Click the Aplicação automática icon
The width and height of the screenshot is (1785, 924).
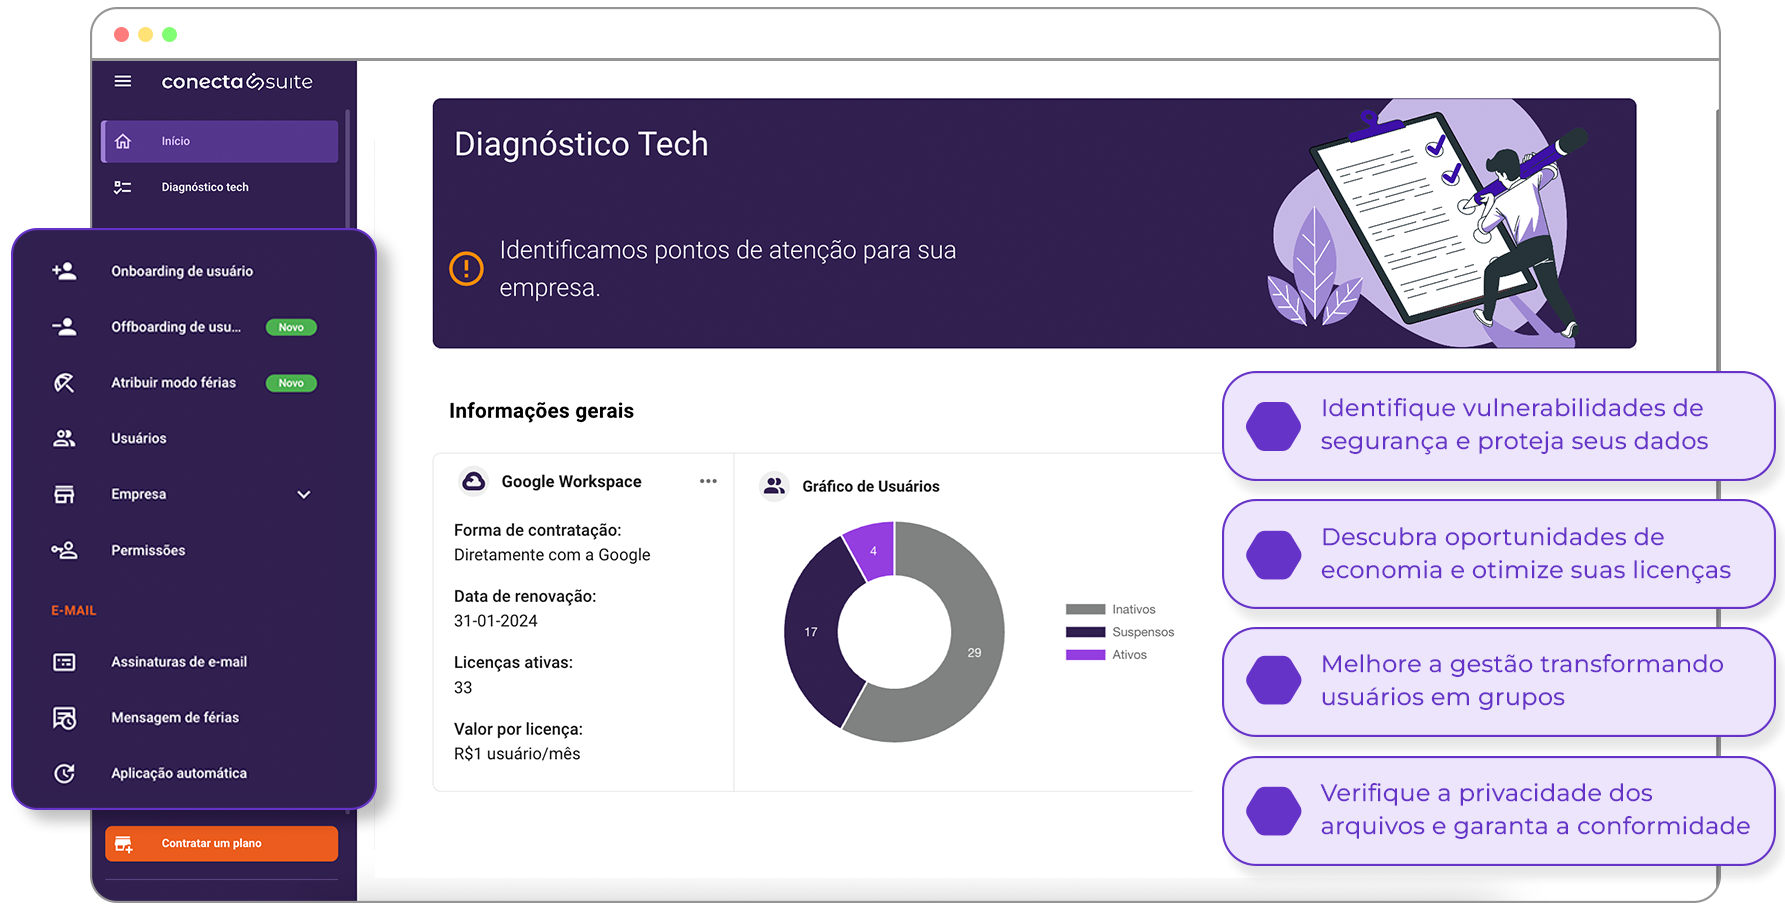click(x=64, y=773)
